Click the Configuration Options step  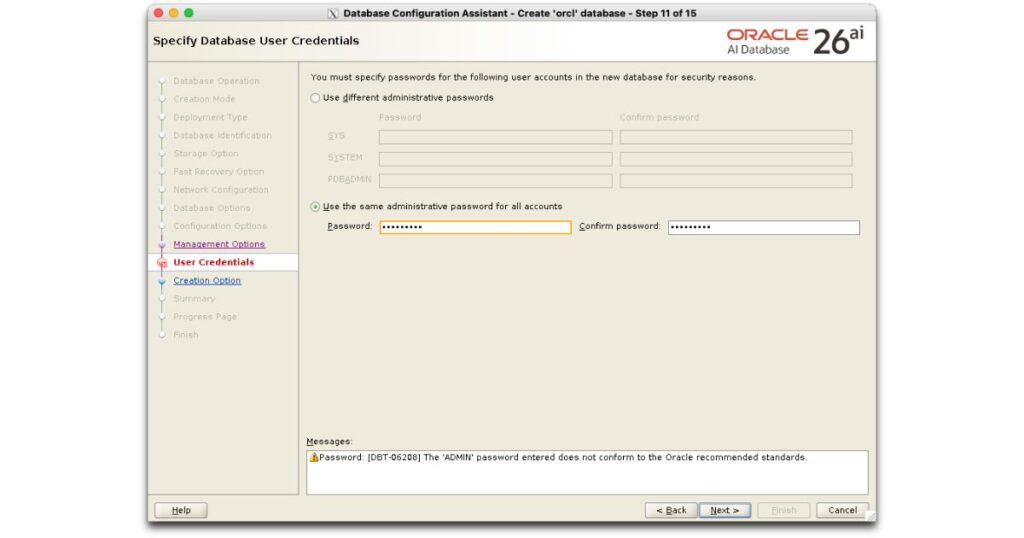[220, 226]
